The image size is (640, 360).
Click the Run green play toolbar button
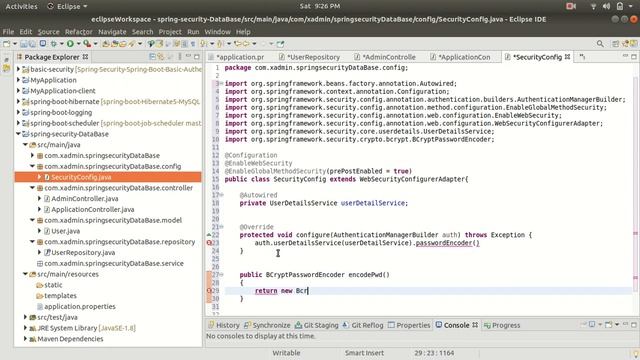[x=70, y=44]
